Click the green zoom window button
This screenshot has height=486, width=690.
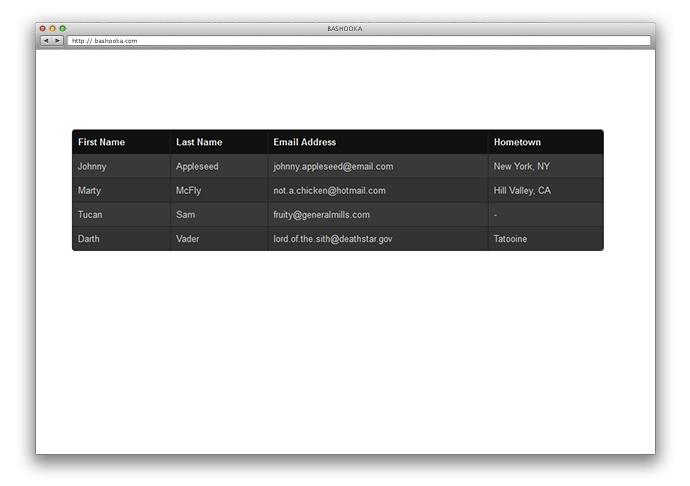pos(62,29)
